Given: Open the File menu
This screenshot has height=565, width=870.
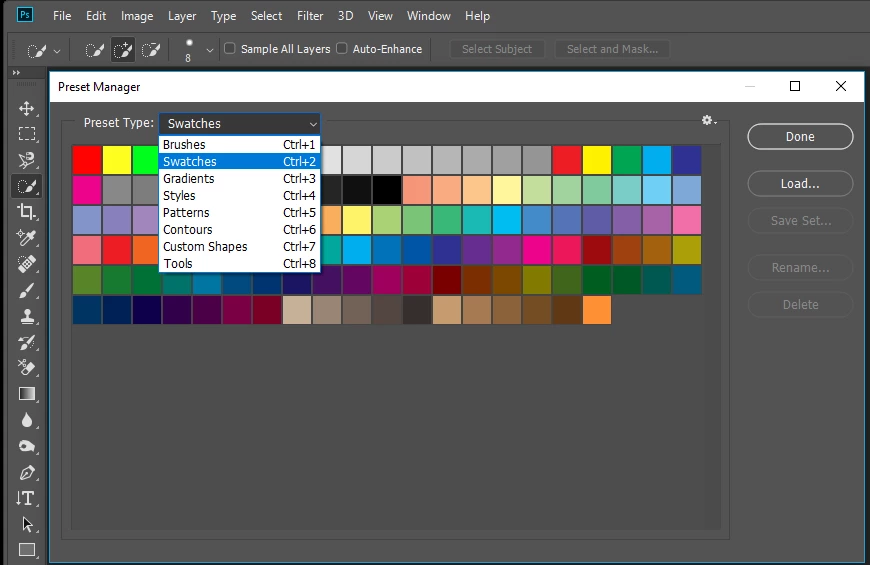Looking at the screenshot, I should [x=62, y=16].
